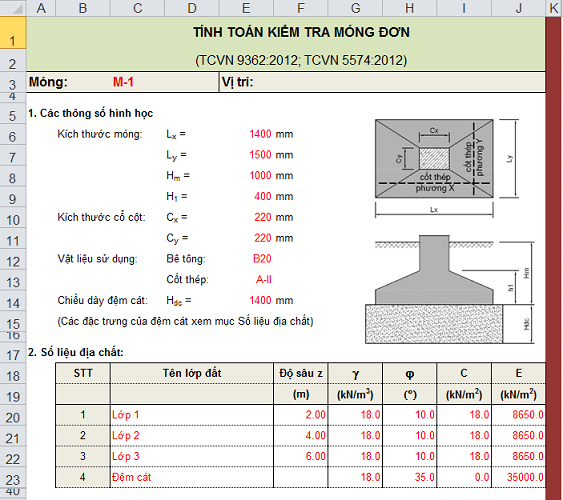Select column B header
The width and height of the screenshot is (563, 500).
coord(83,8)
